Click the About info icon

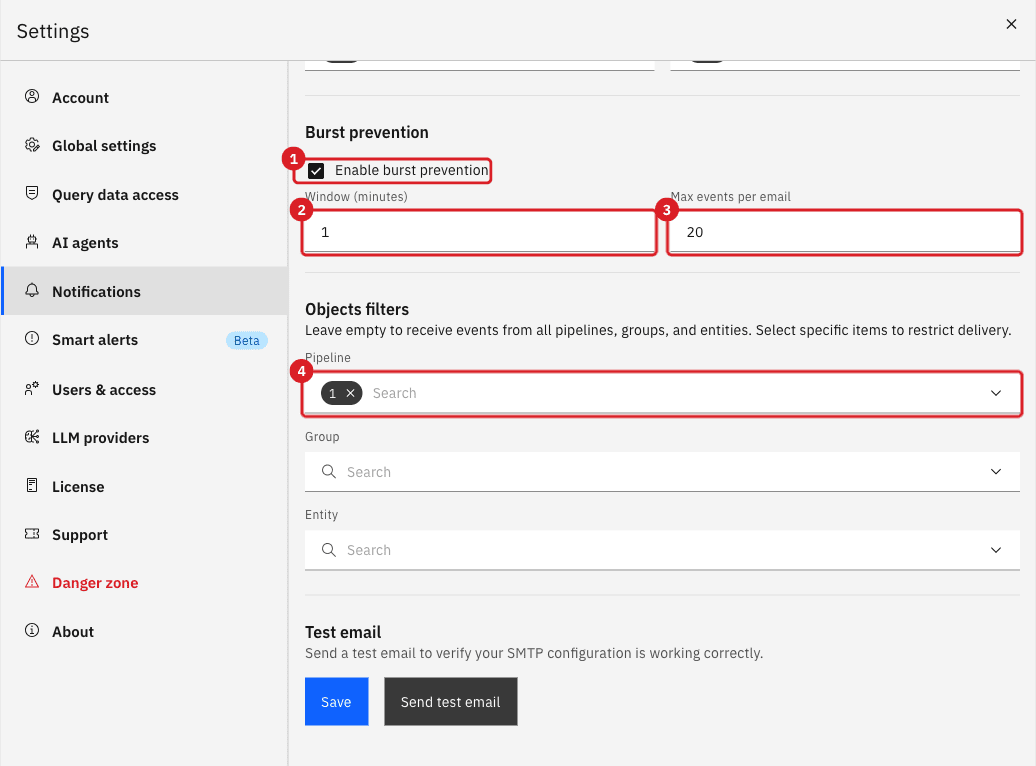pos(32,631)
